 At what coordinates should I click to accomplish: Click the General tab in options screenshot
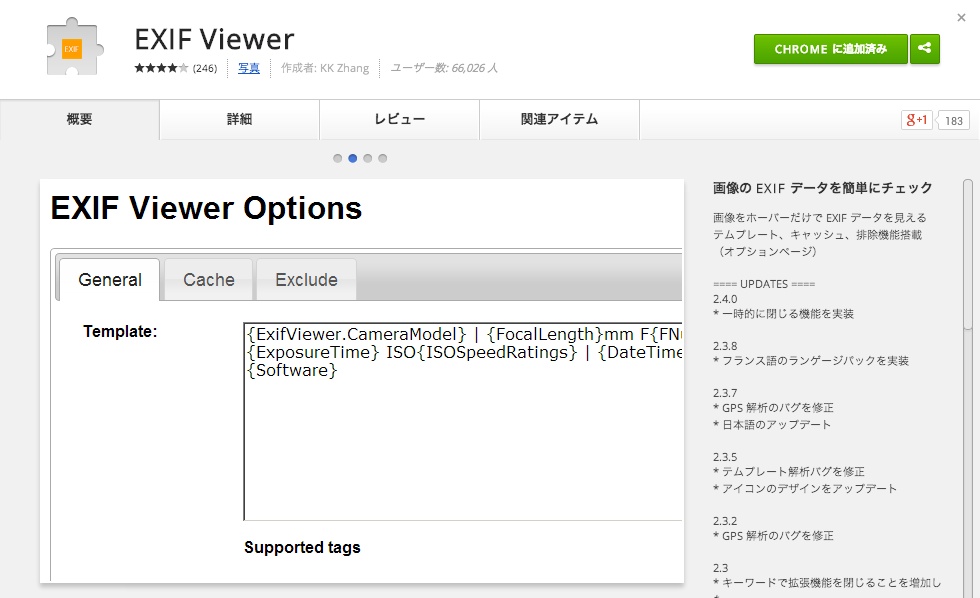(x=109, y=279)
